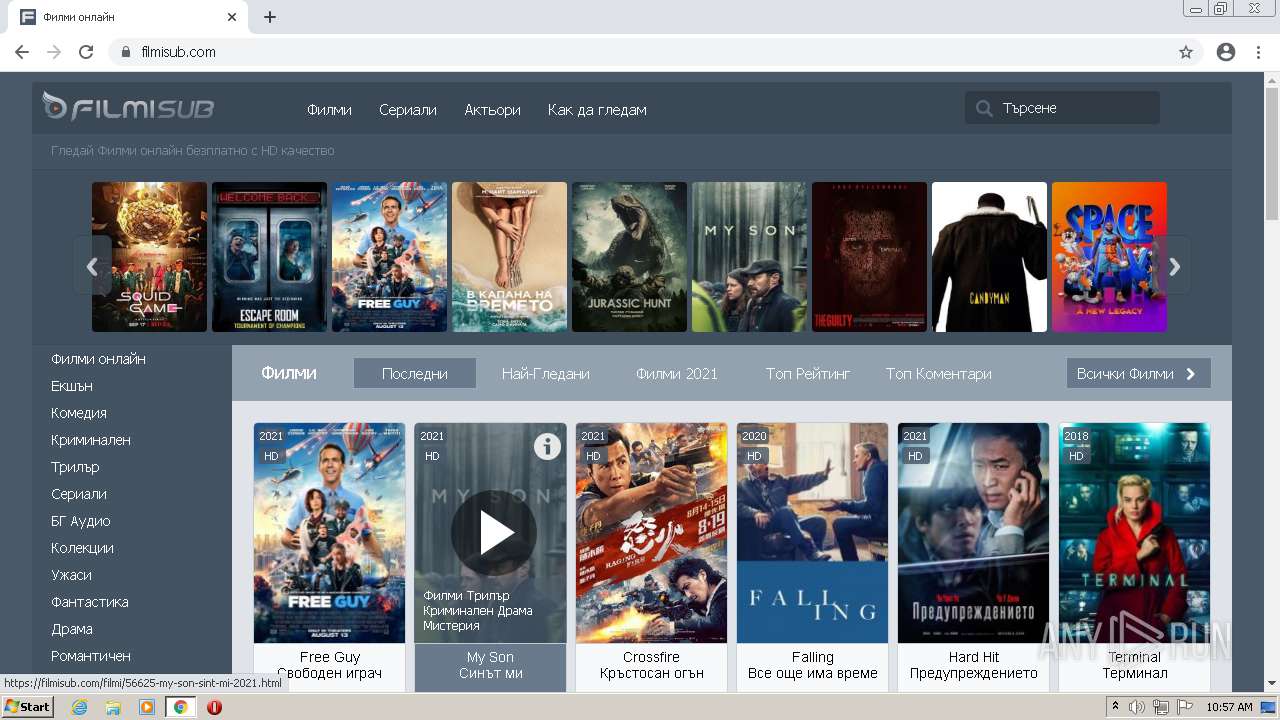Open Terminal movie card
This screenshot has height=720, width=1280.
pos(1134,556)
